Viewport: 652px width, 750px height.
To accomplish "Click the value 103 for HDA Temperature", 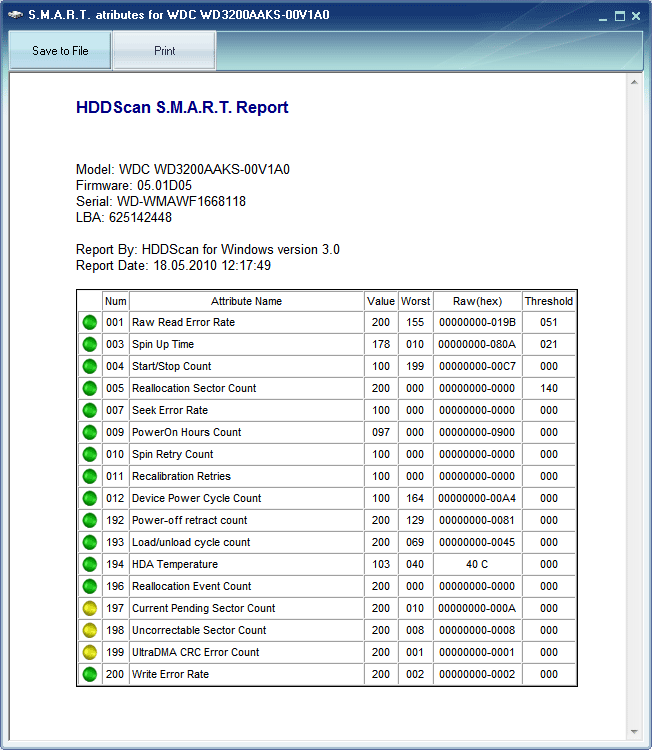I will [x=381, y=564].
